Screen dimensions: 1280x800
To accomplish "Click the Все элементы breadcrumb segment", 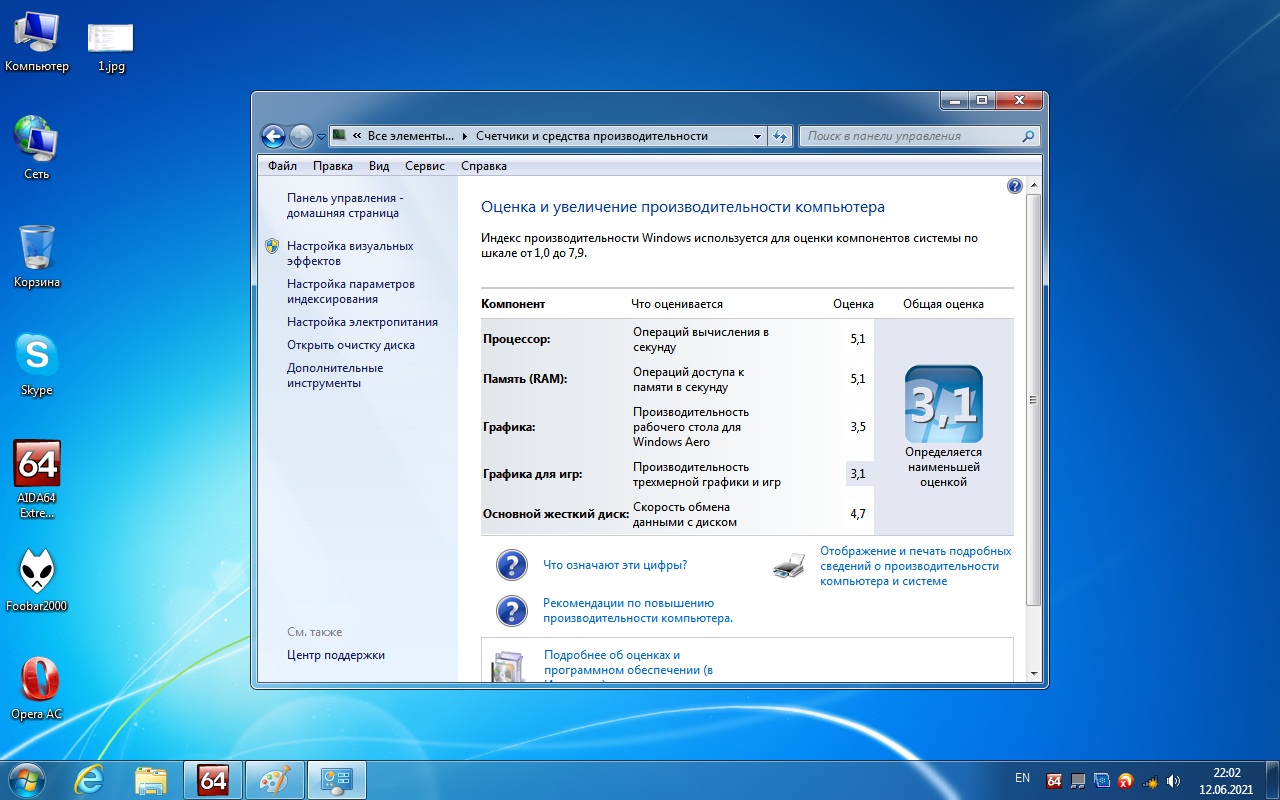I will point(411,136).
